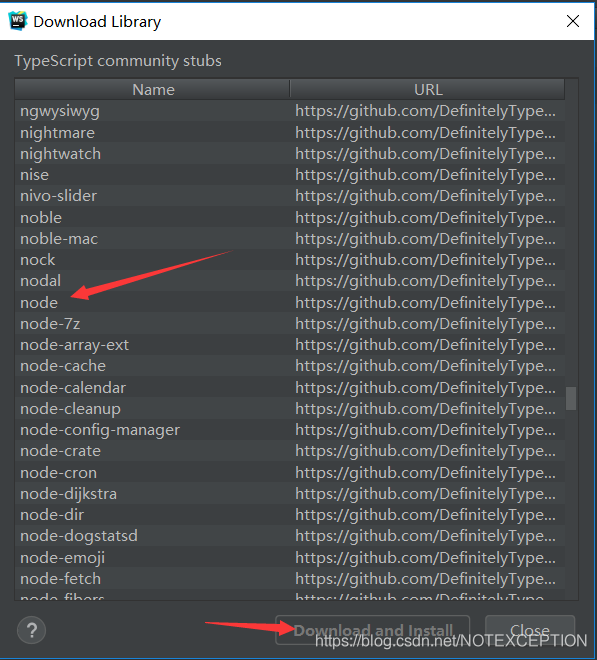Screen dimensions: 597x660
Task: Click the URL cell of node
Action: coord(425,303)
